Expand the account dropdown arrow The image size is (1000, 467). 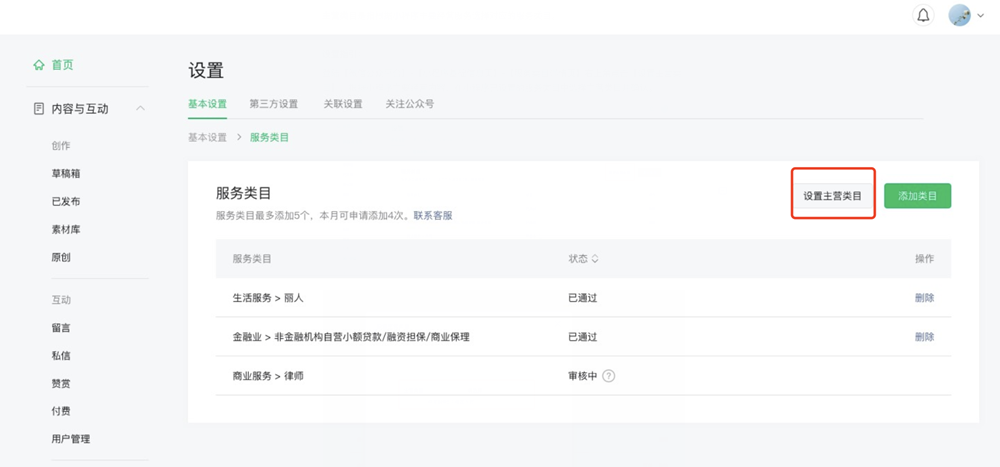tap(980, 17)
